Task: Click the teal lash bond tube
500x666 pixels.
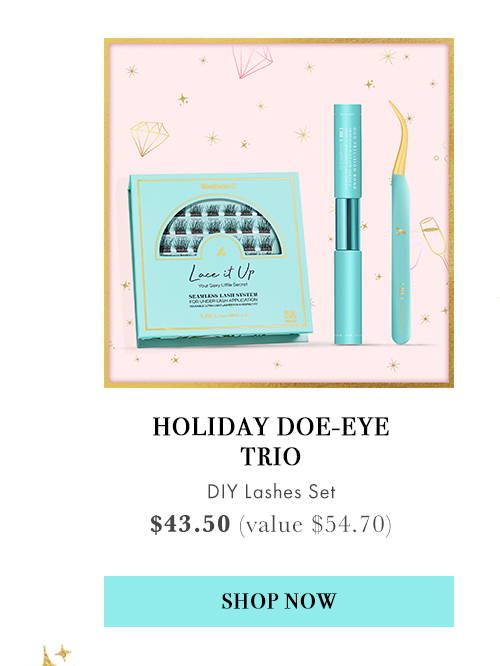Action: pyautogui.click(x=347, y=224)
